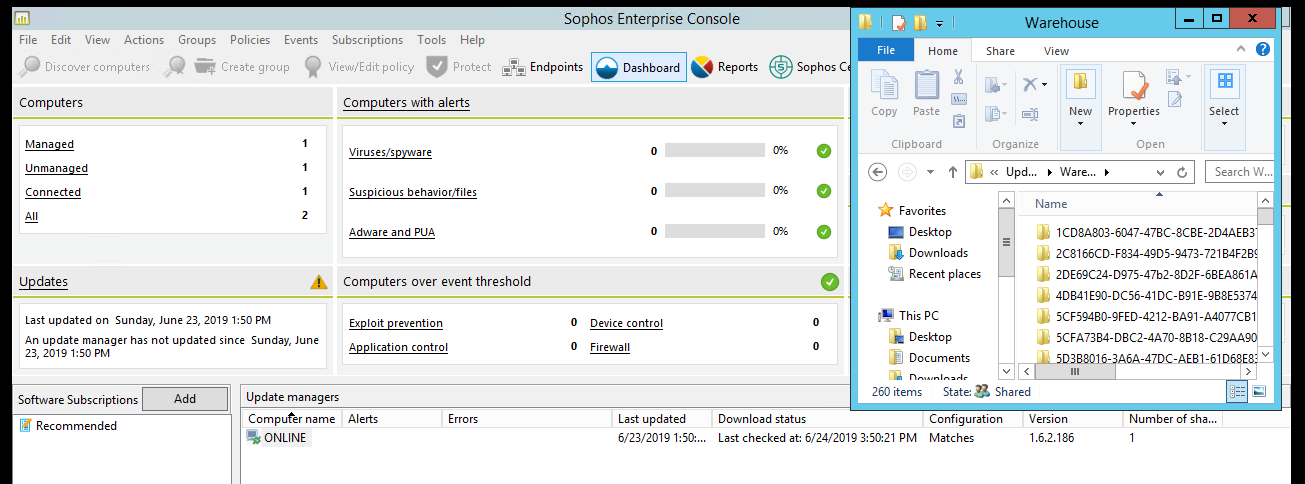Click the Discover computers toolbar button
1305x484 pixels.
tap(85, 67)
